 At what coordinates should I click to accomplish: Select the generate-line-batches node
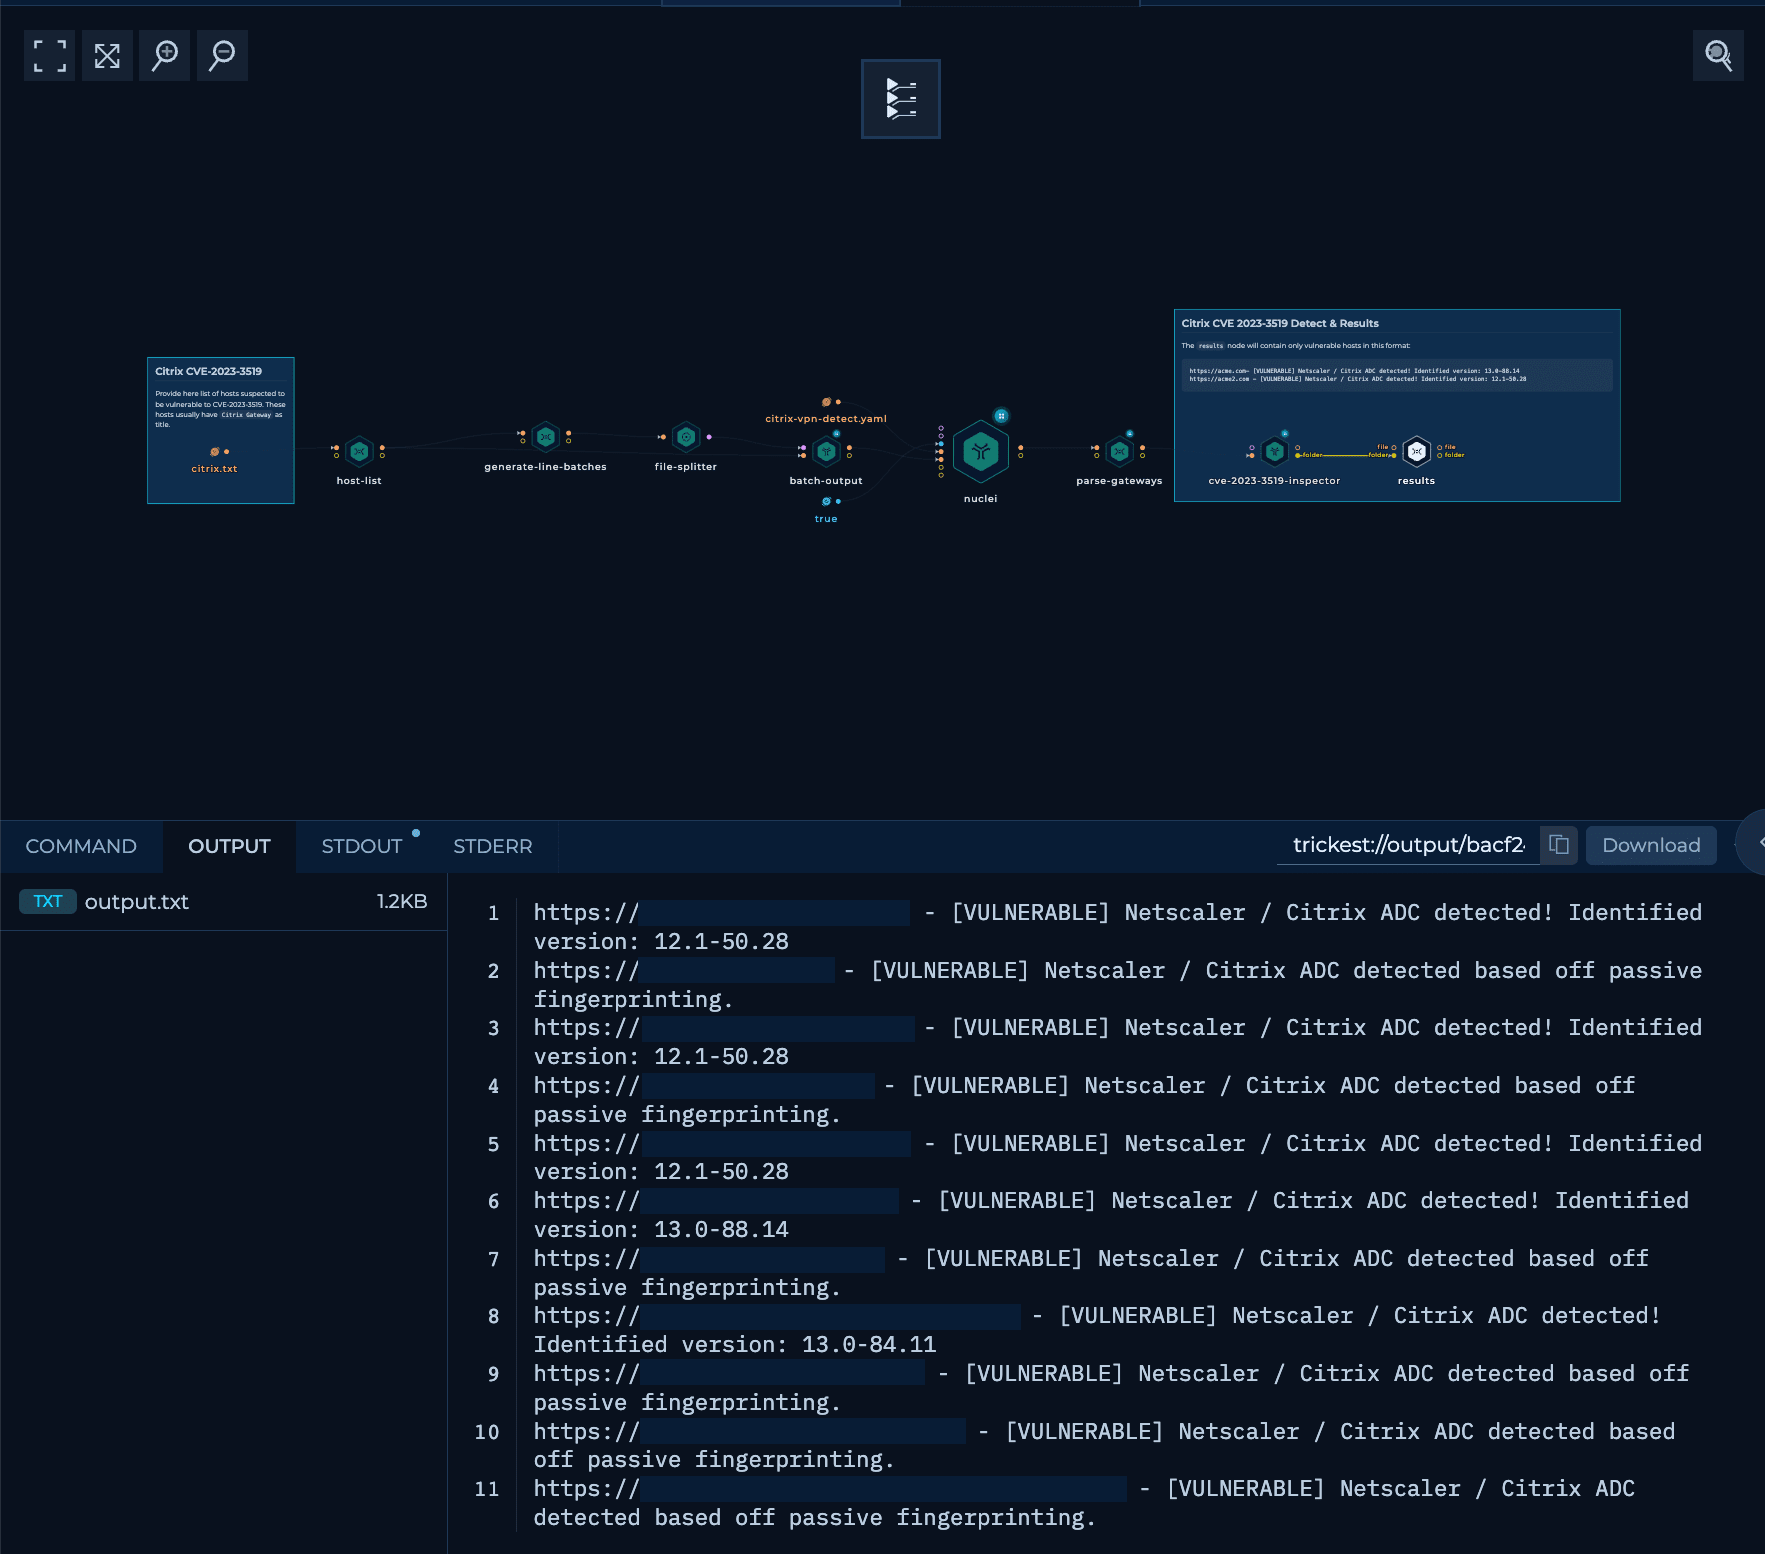click(546, 437)
